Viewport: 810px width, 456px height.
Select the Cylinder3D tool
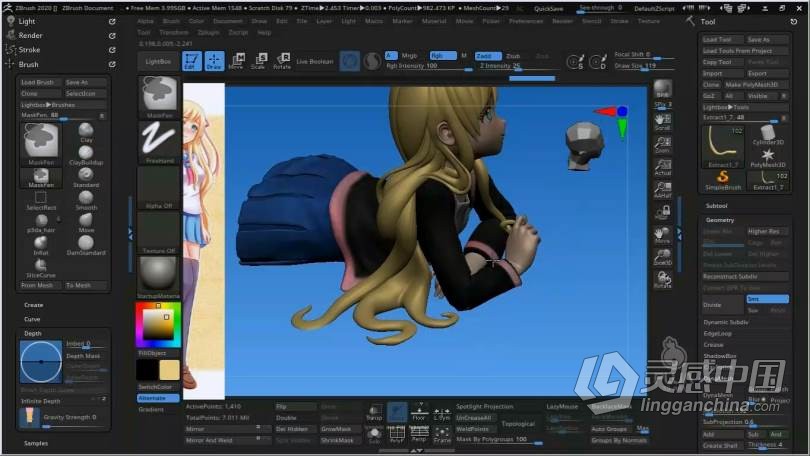click(x=768, y=135)
